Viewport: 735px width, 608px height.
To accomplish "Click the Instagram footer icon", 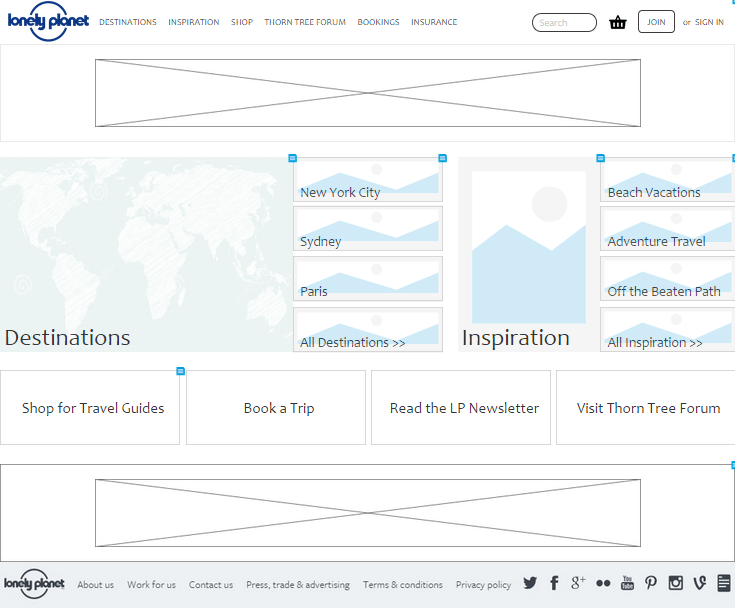I will pos(676,583).
